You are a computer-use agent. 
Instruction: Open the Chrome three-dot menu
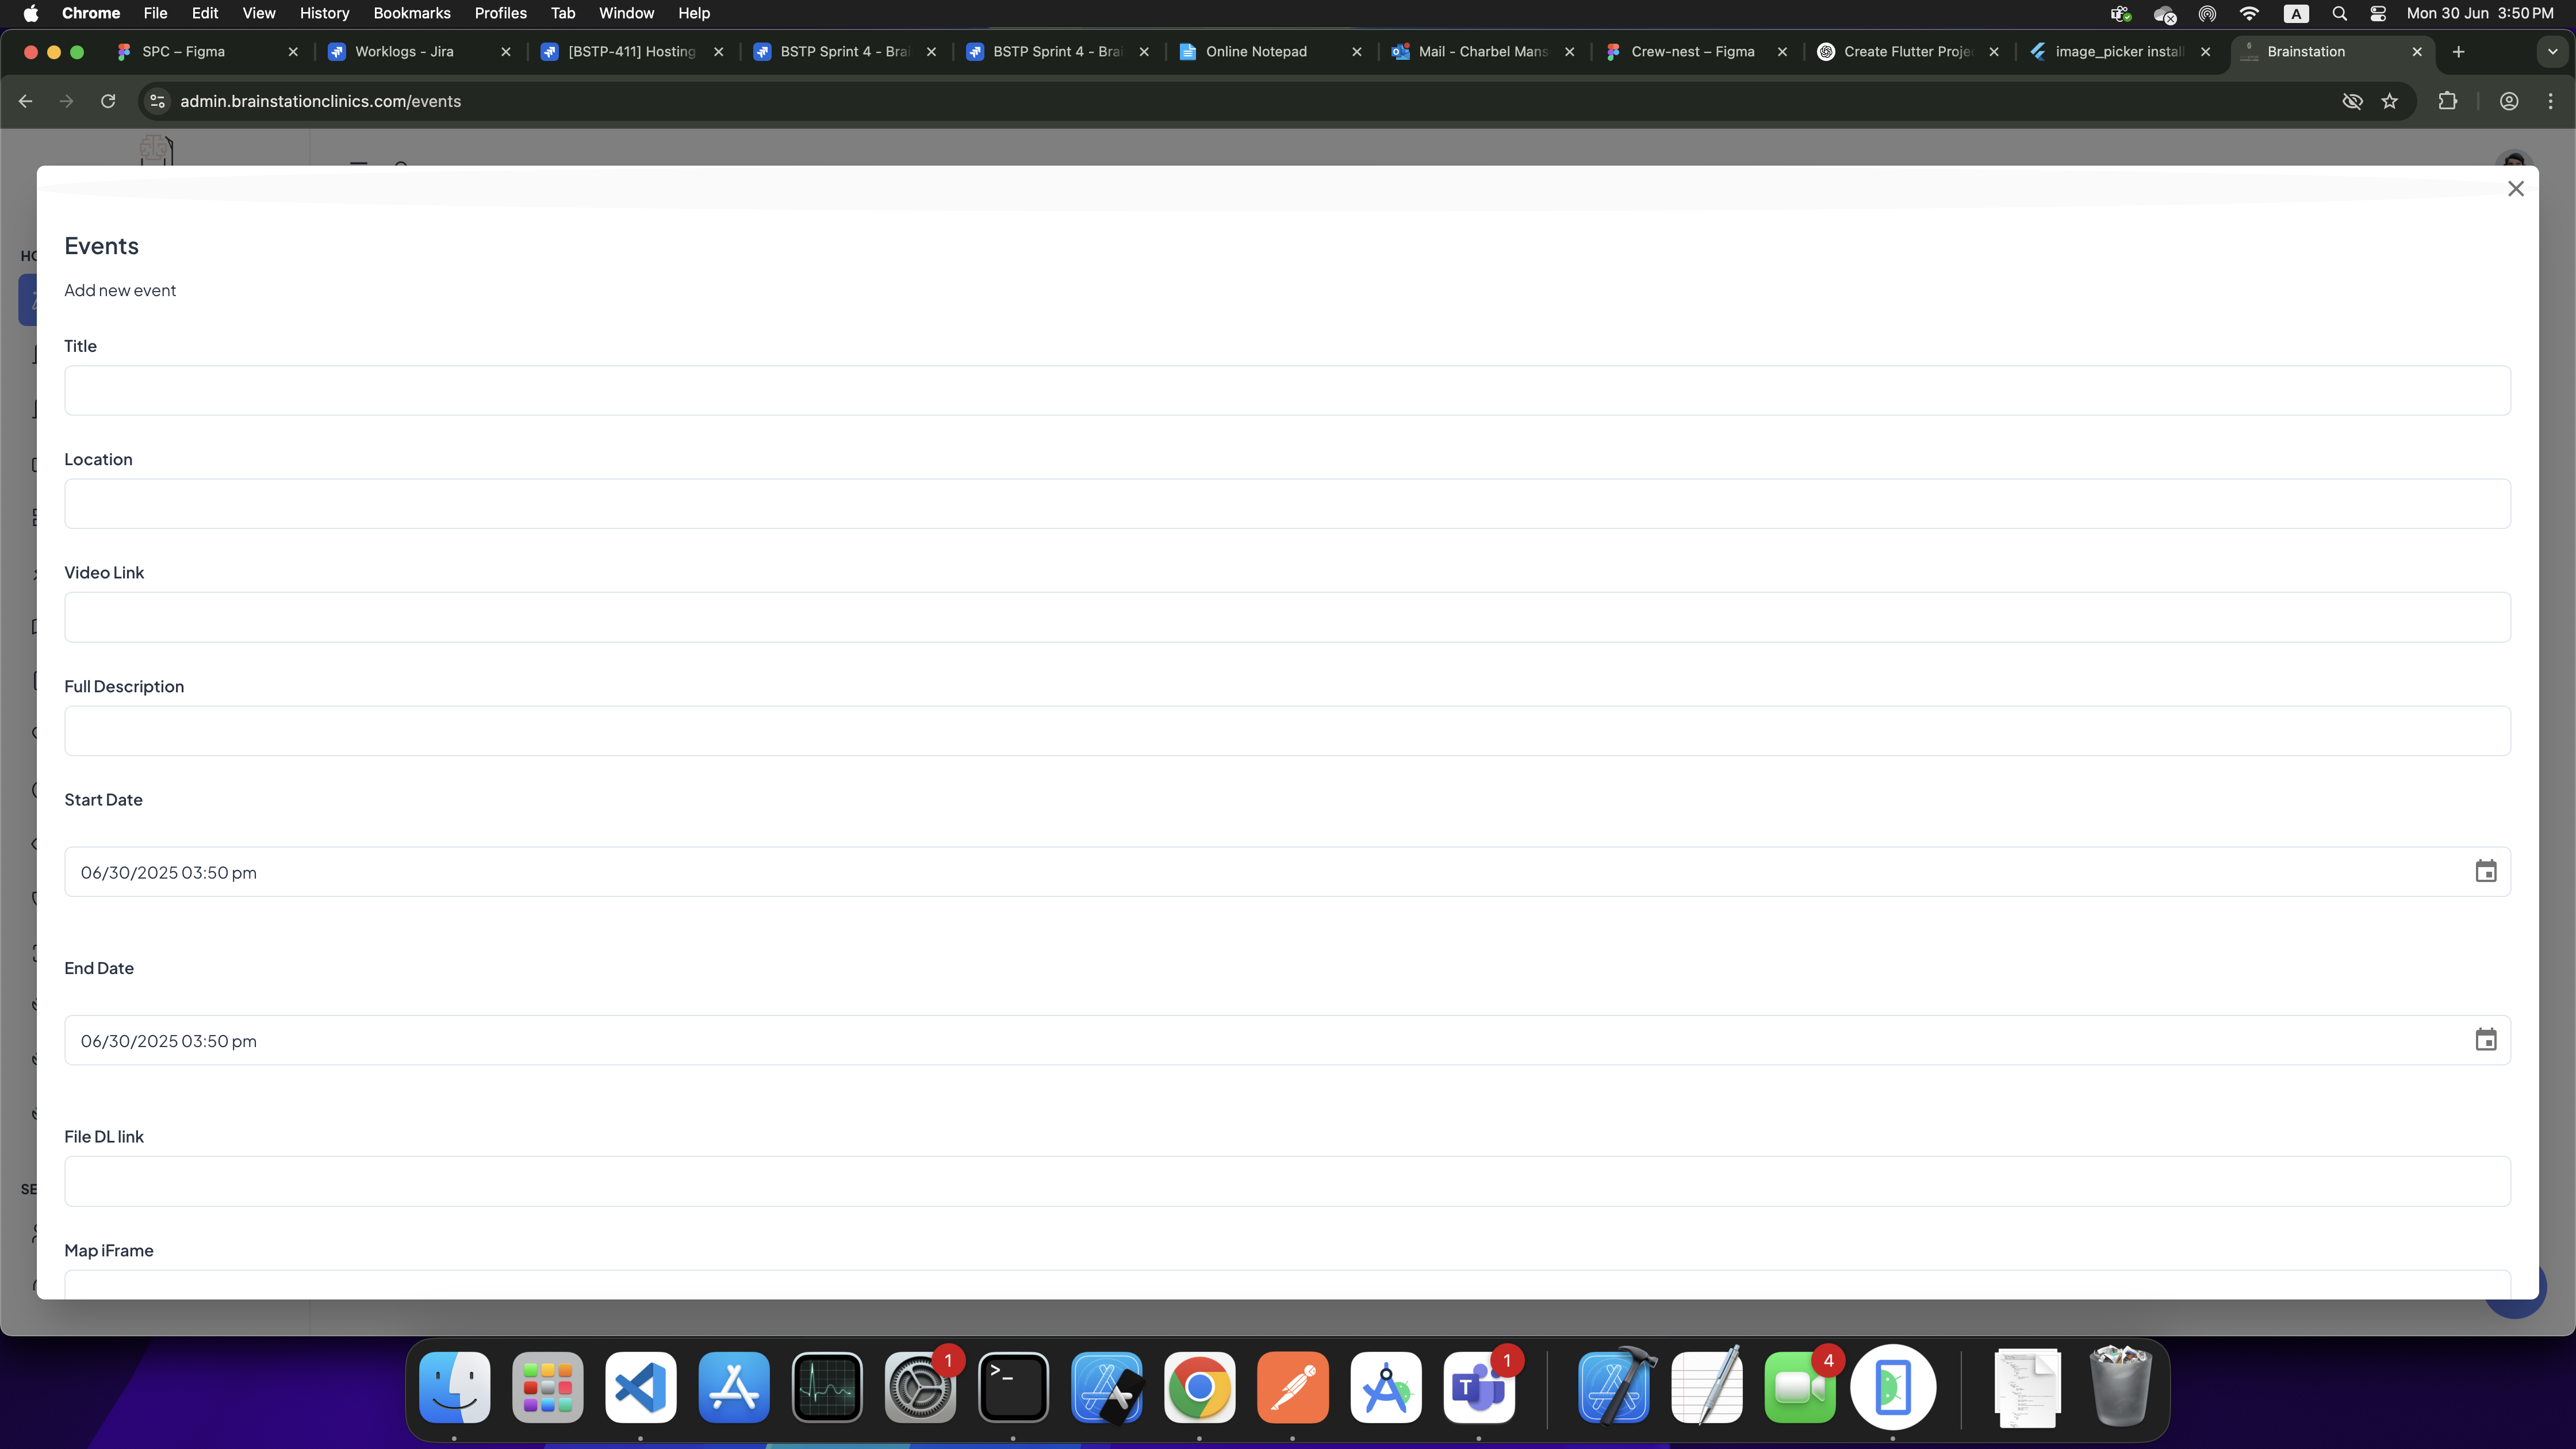click(2550, 101)
